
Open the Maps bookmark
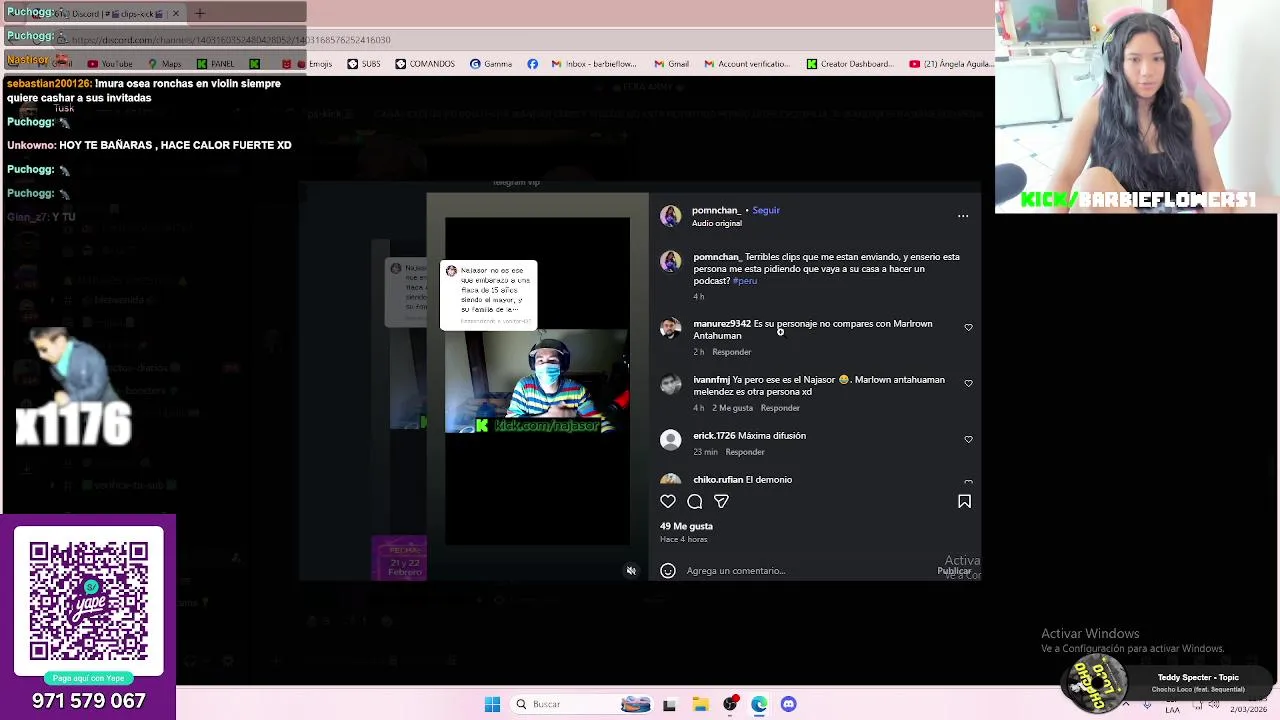click(163, 64)
